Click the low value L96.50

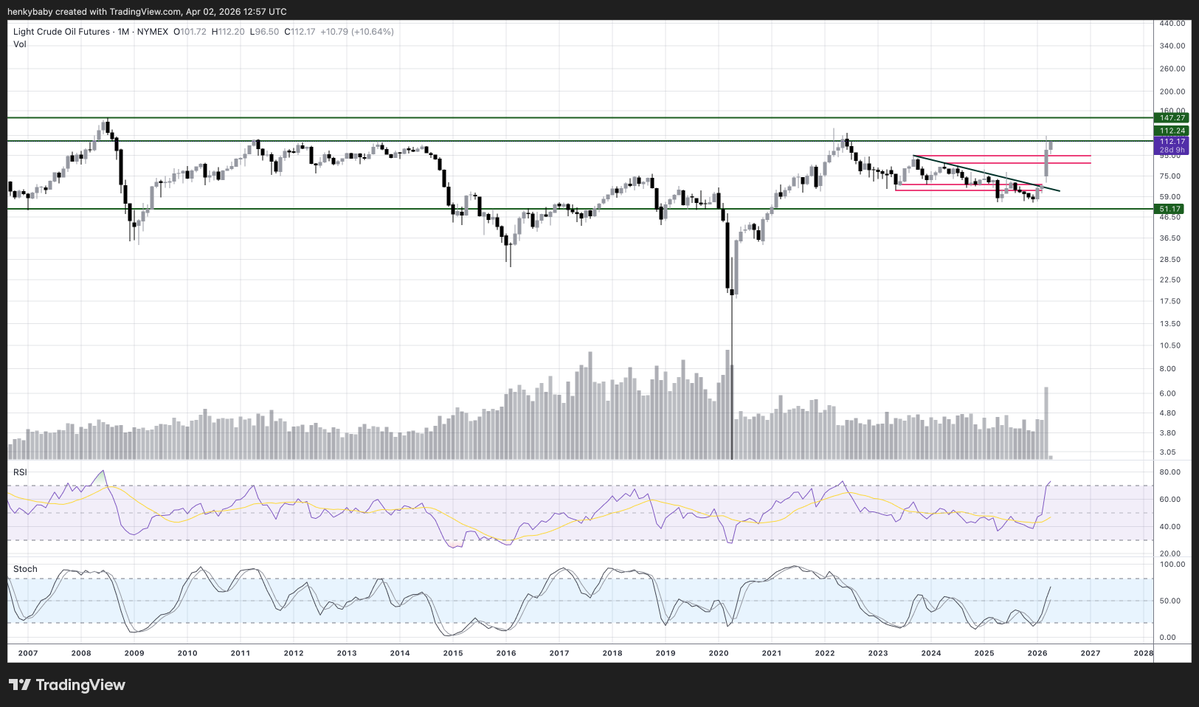tap(265, 32)
